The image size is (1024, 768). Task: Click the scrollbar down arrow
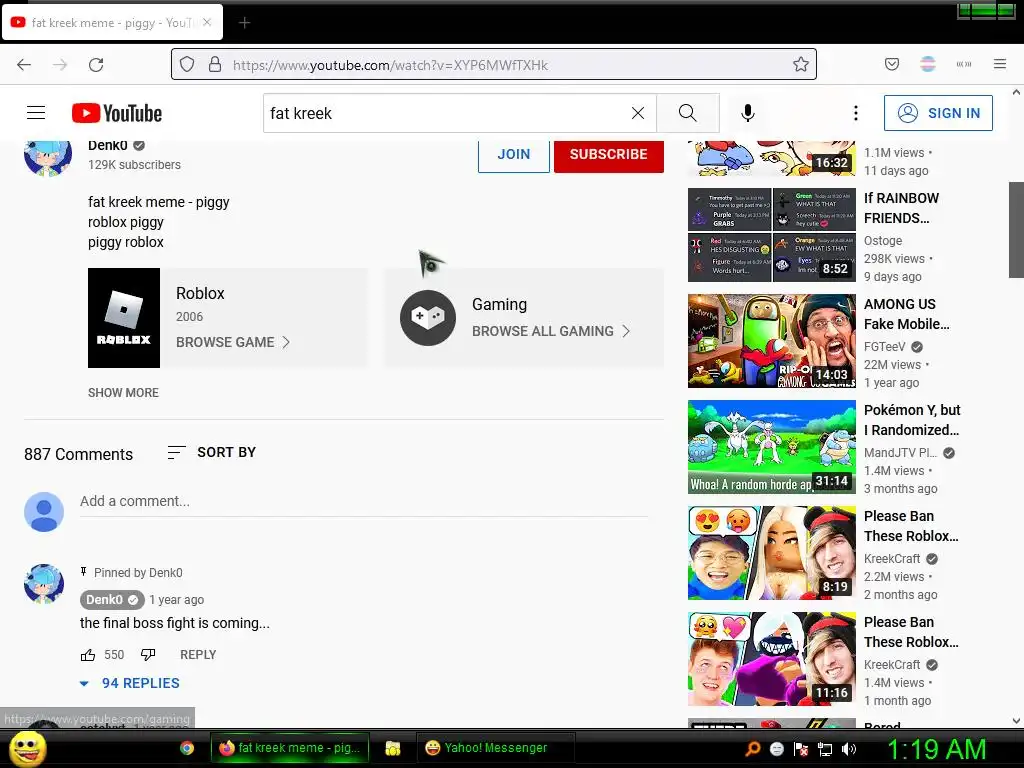click(x=1016, y=721)
